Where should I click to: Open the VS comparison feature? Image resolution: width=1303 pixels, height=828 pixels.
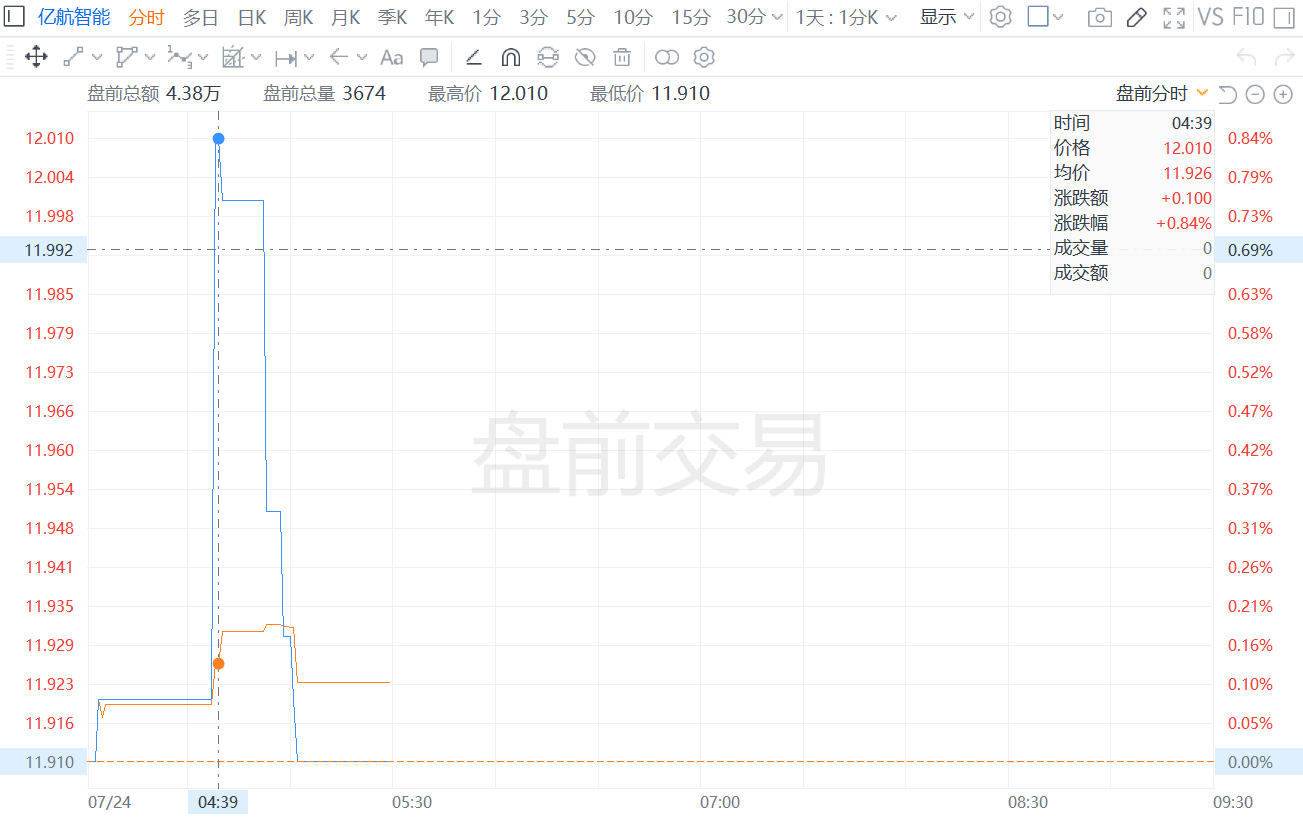coord(1211,17)
